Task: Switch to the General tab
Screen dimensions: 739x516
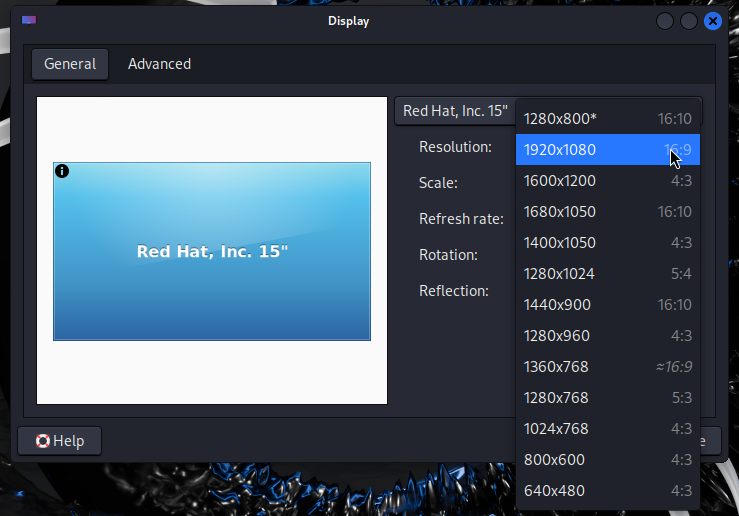Action: pos(70,64)
